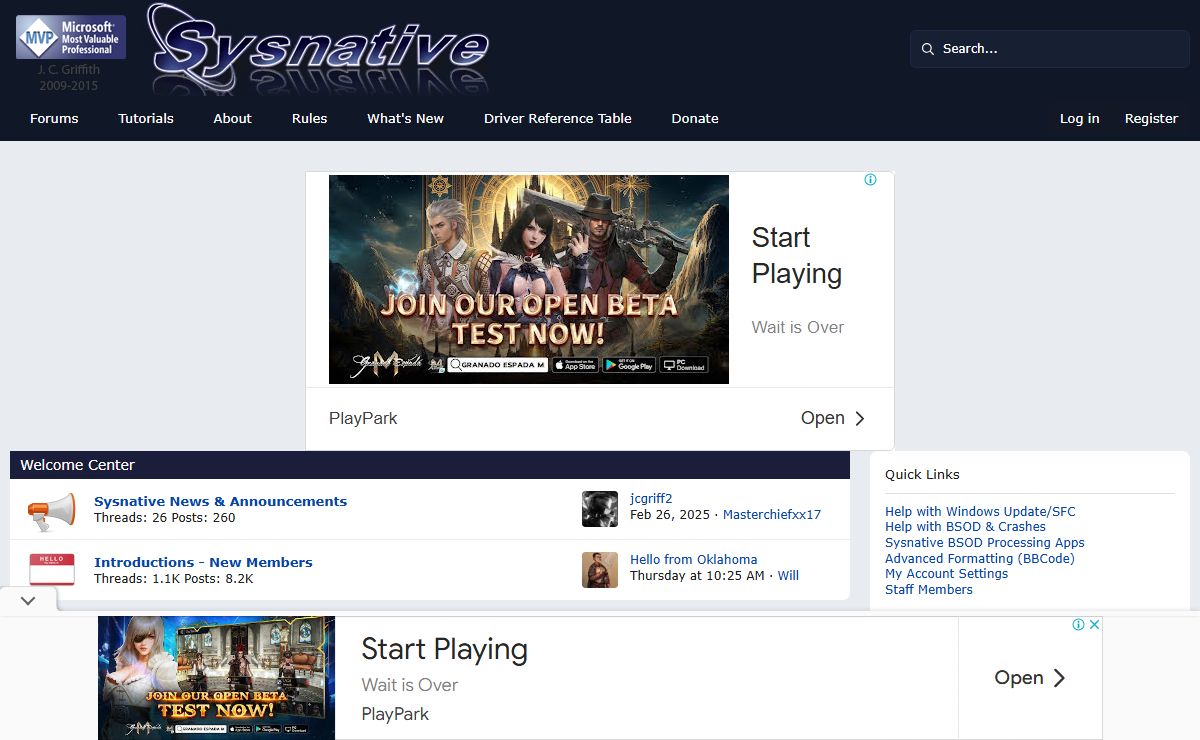Click Google Play badge in top ad
Viewport: 1200px width, 740px height.
point(628,365)
